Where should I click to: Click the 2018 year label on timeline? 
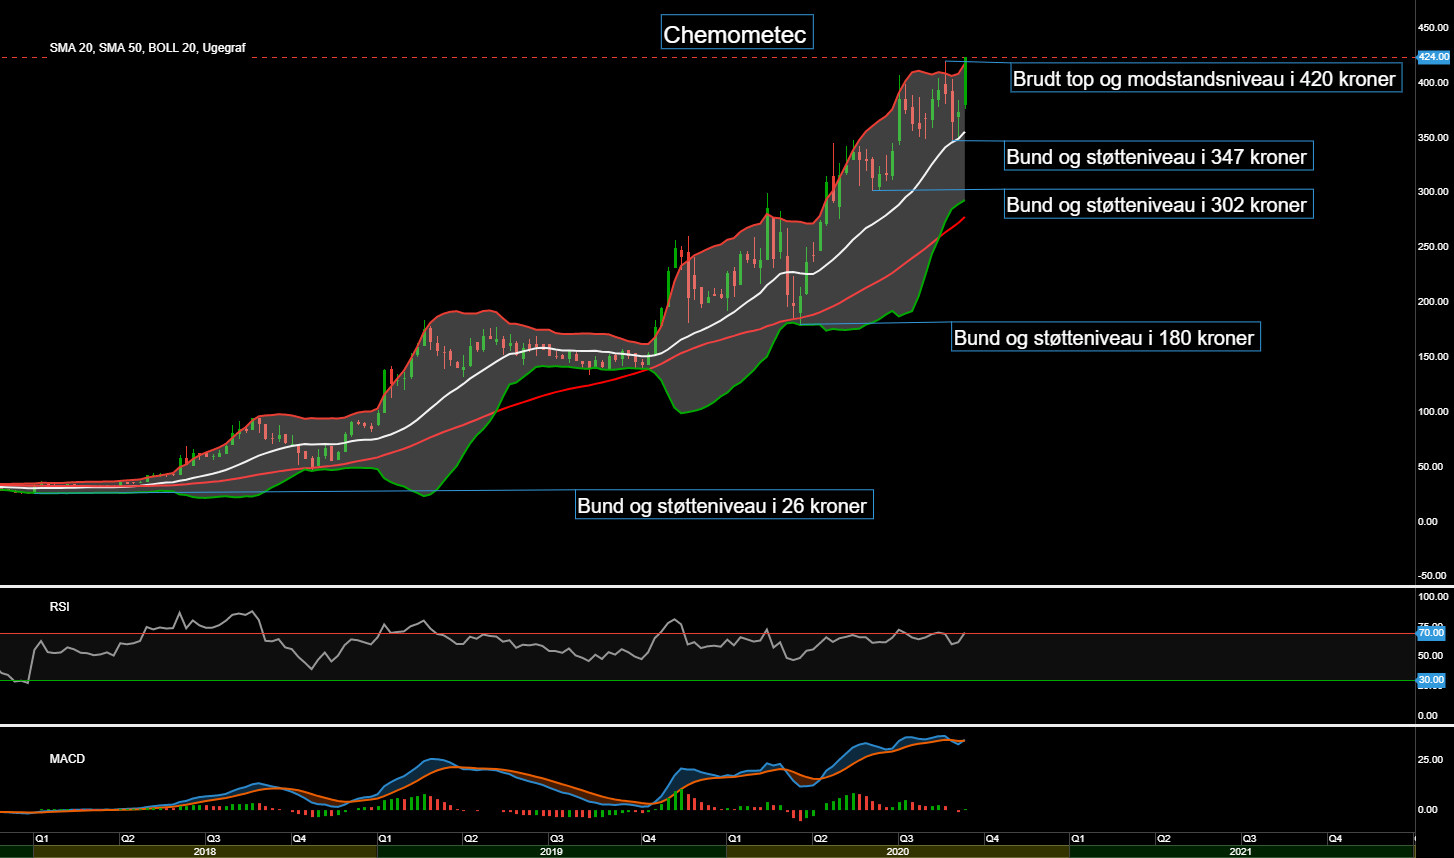[205, 852]
